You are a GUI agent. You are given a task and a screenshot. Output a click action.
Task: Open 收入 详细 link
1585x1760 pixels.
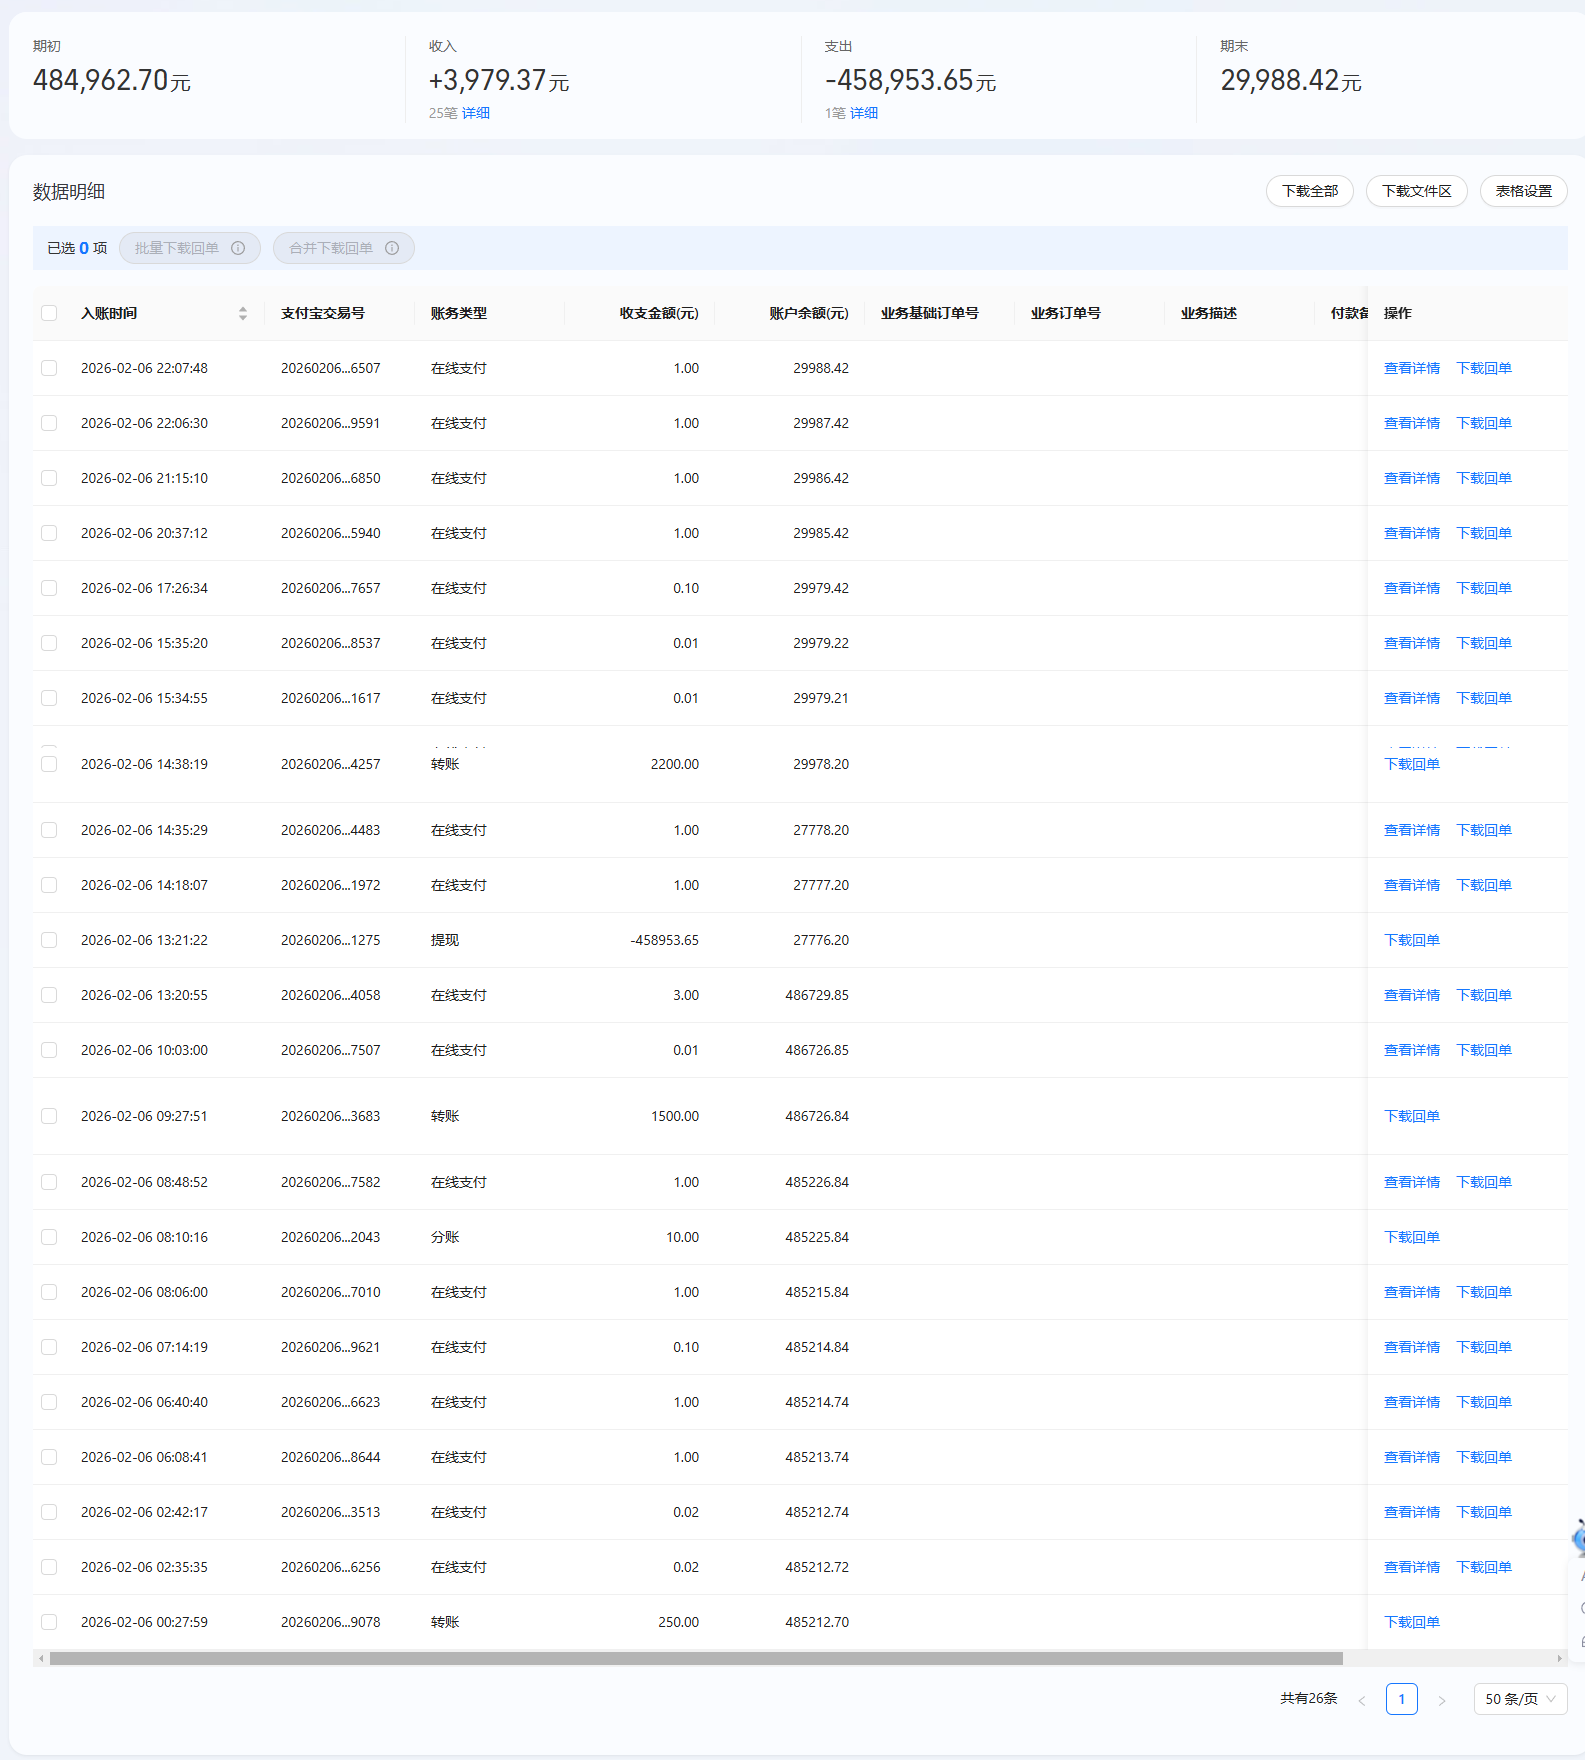476,113
